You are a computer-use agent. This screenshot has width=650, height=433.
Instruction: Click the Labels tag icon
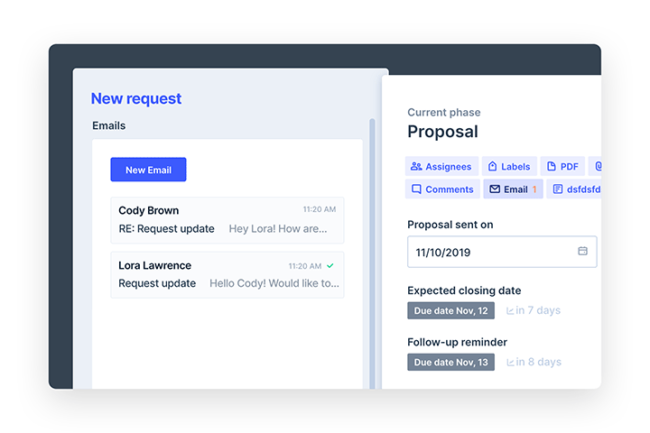(x=492, y=166)
